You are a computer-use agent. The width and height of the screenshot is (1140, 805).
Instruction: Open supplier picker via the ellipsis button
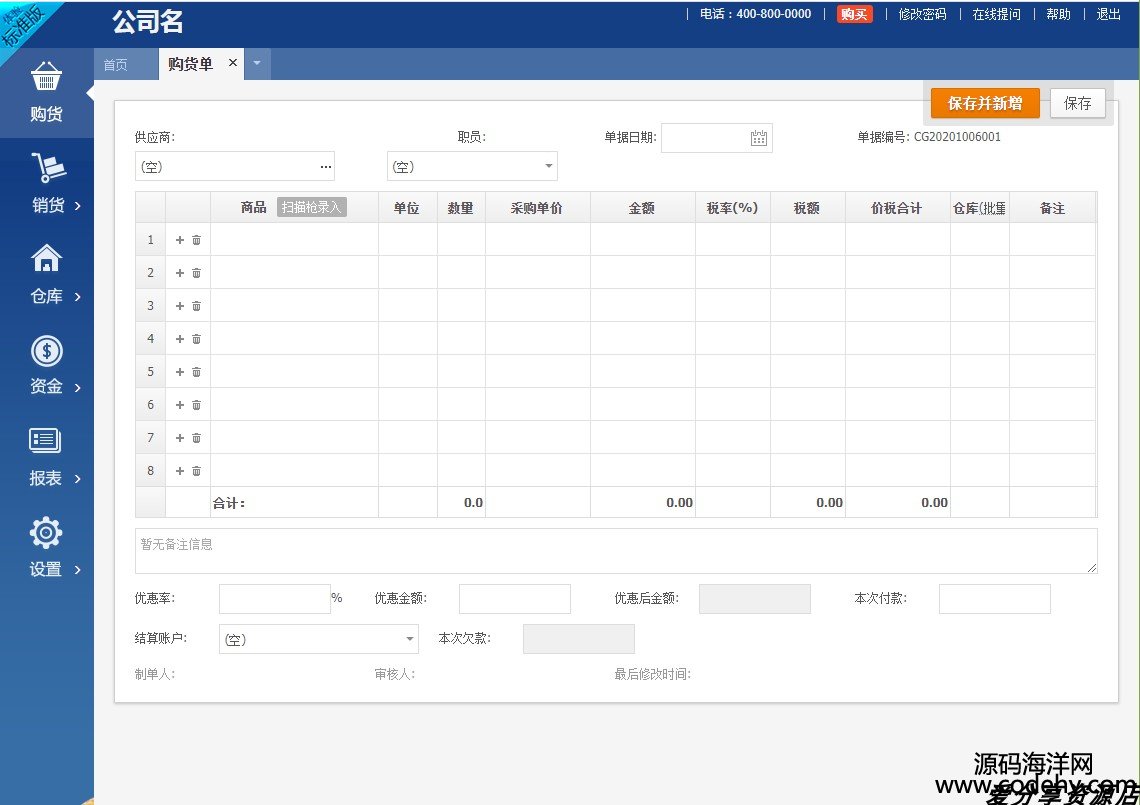[325, 166]
